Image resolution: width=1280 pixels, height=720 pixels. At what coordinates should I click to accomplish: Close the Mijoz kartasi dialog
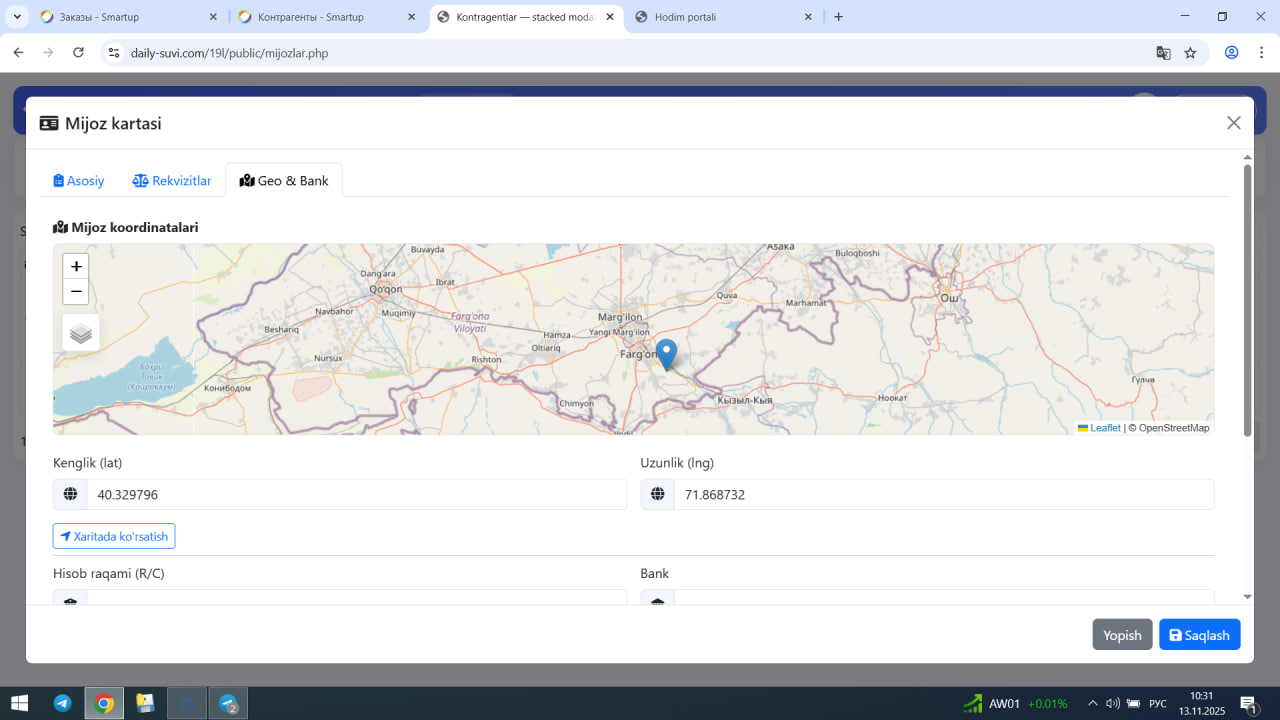pos(1233,123)
